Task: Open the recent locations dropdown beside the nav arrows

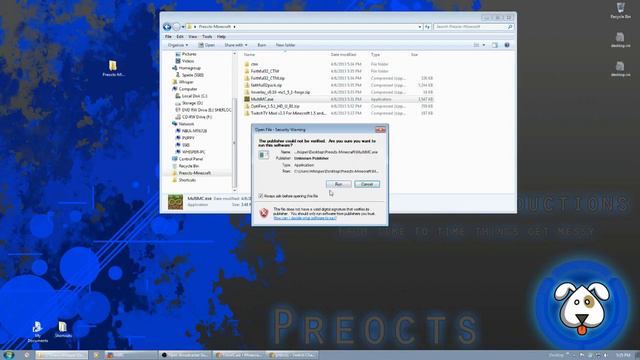Action: click(x=183, y=27)
